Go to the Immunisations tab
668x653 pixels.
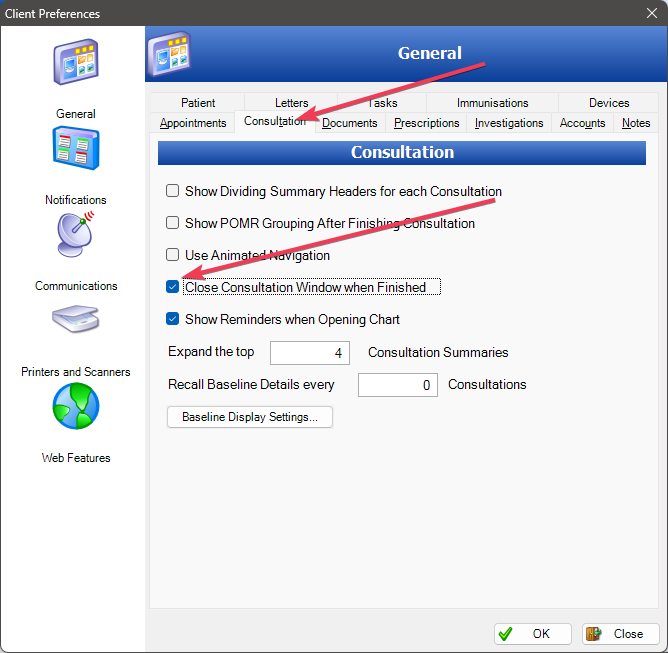(x=492, y=103)
